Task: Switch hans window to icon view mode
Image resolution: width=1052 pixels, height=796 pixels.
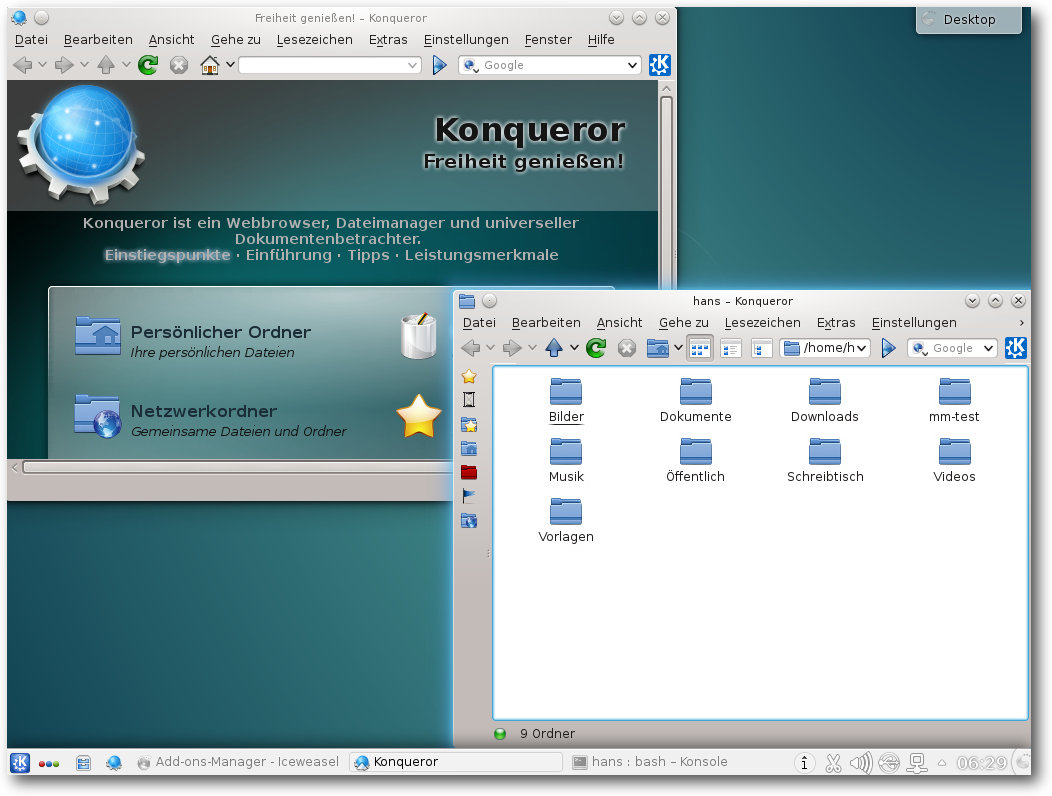Action: [700, 348]
